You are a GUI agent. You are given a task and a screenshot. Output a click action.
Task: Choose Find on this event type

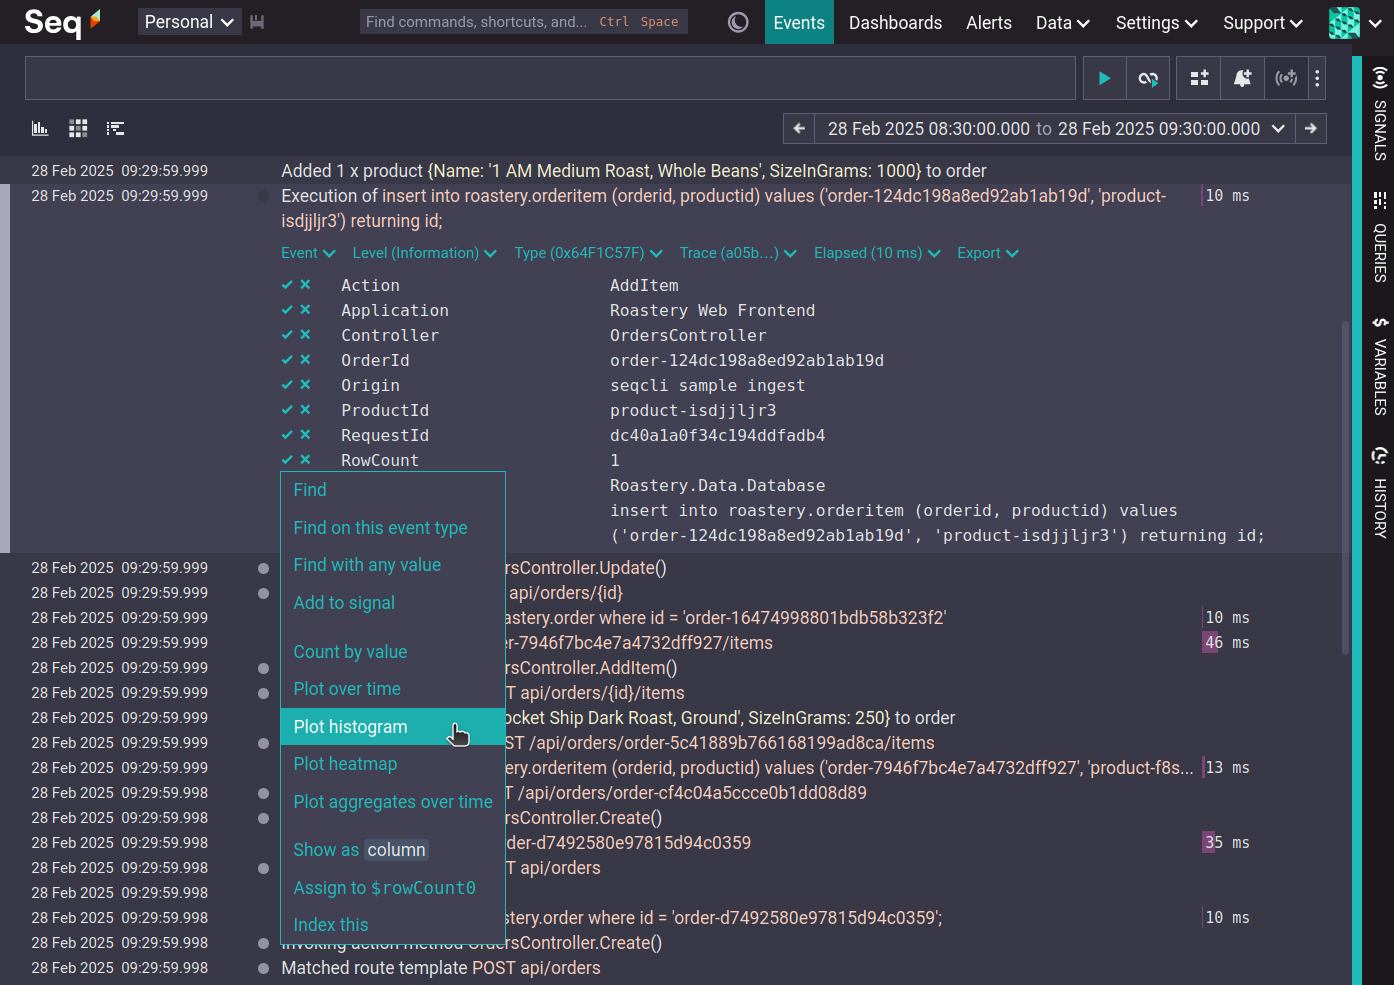pyautogui.click(x=393, y=528)
